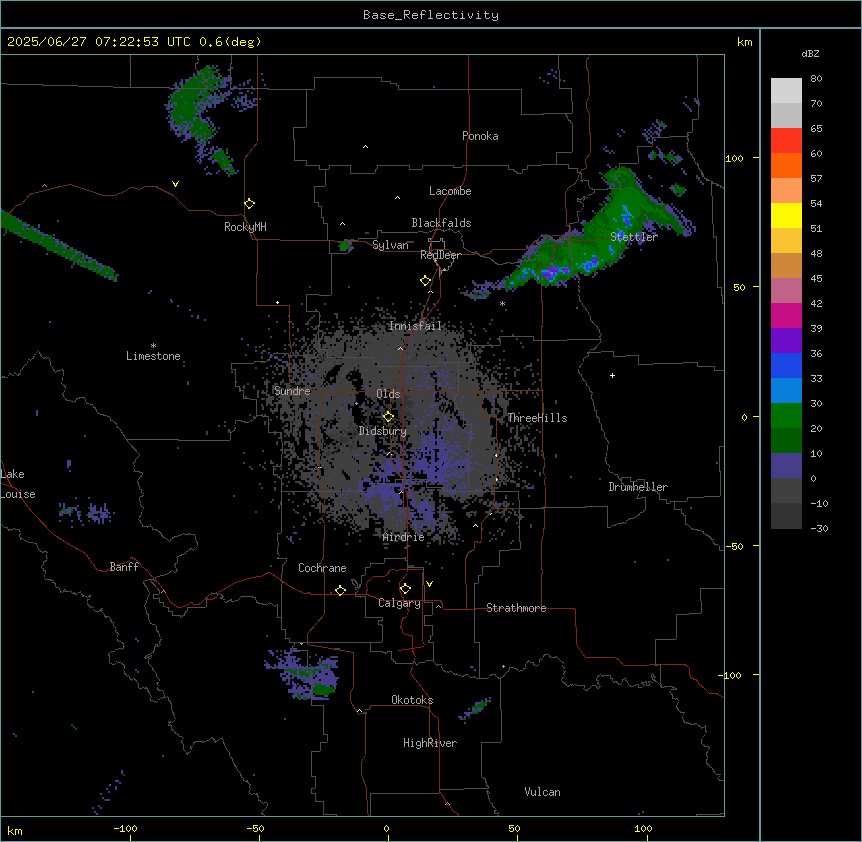Click the -30 value at legend bottom
This screenshot has width=862, height=842.
click(819, 529)
